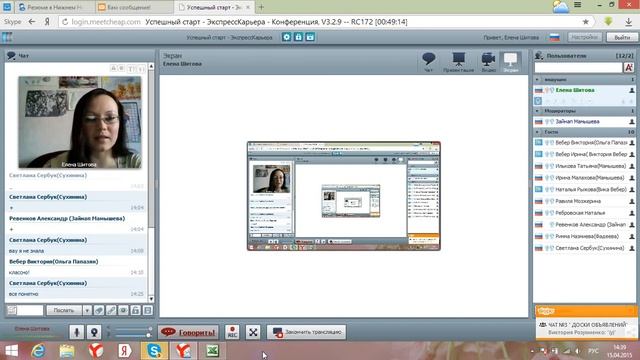Adjust the lower volume slider in bottom bar
The height and width of the screenshot is (360, 640).
pos(132,335)
